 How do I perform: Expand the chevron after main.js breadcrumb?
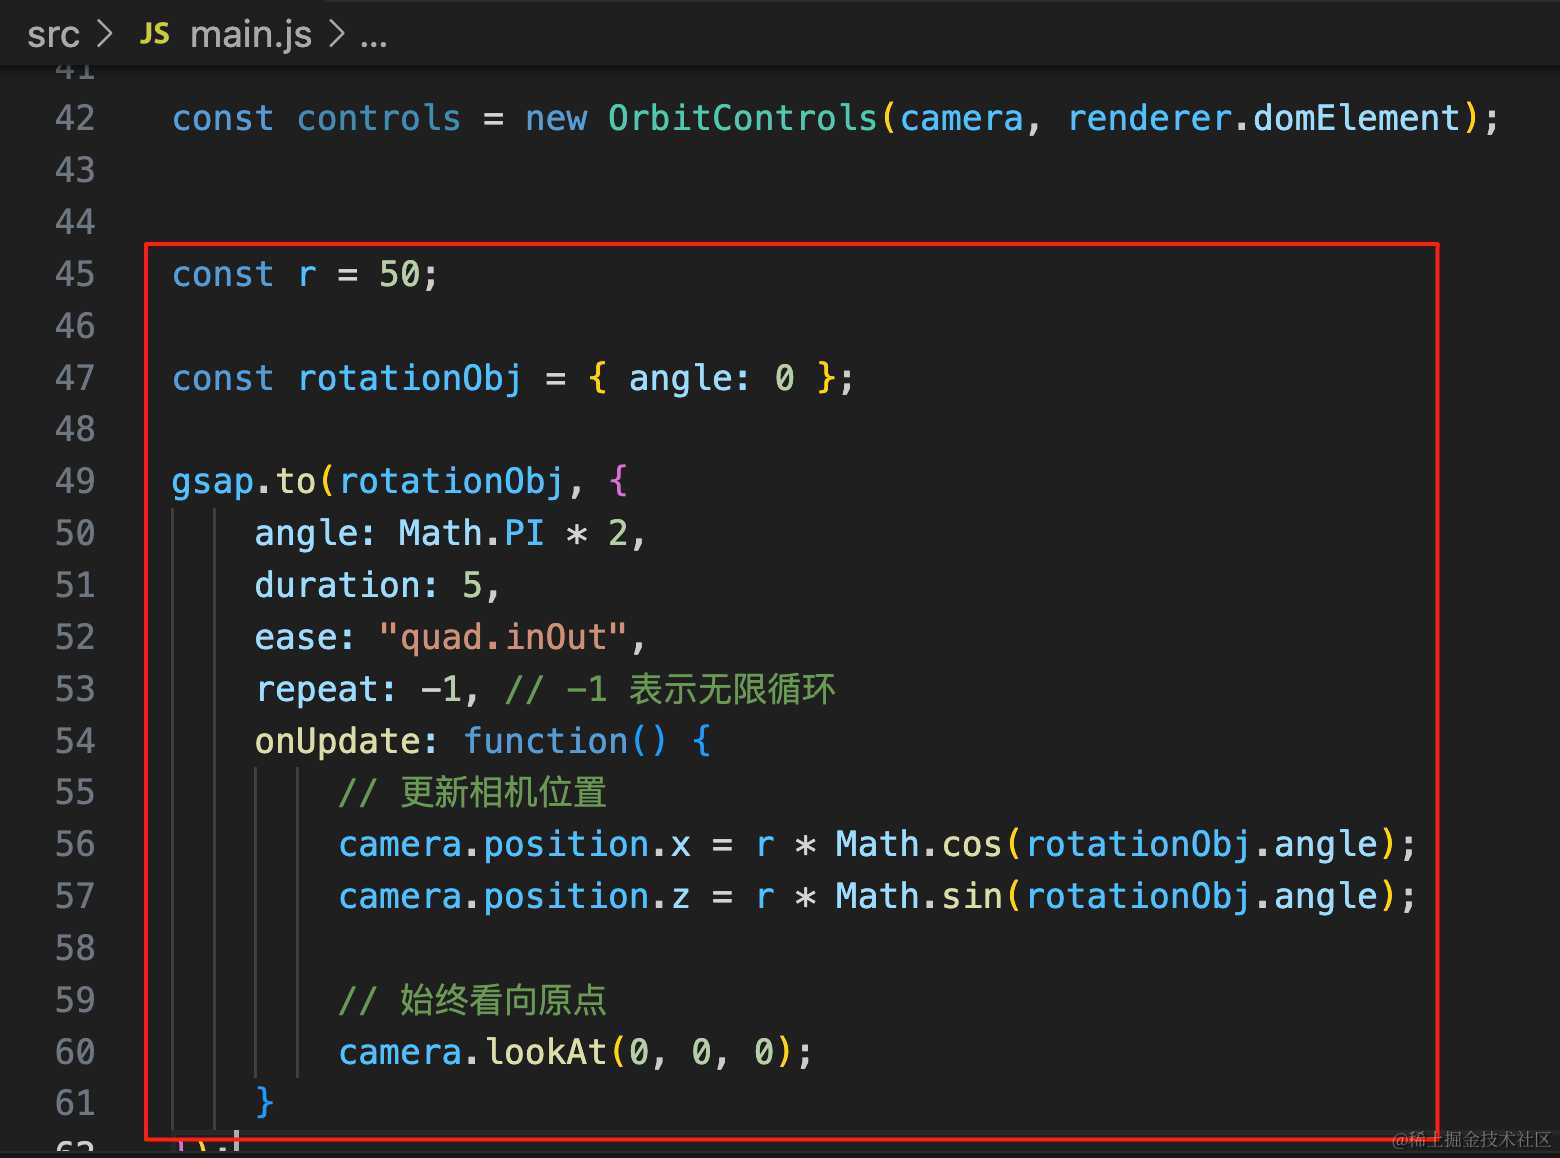pos(337,34)
